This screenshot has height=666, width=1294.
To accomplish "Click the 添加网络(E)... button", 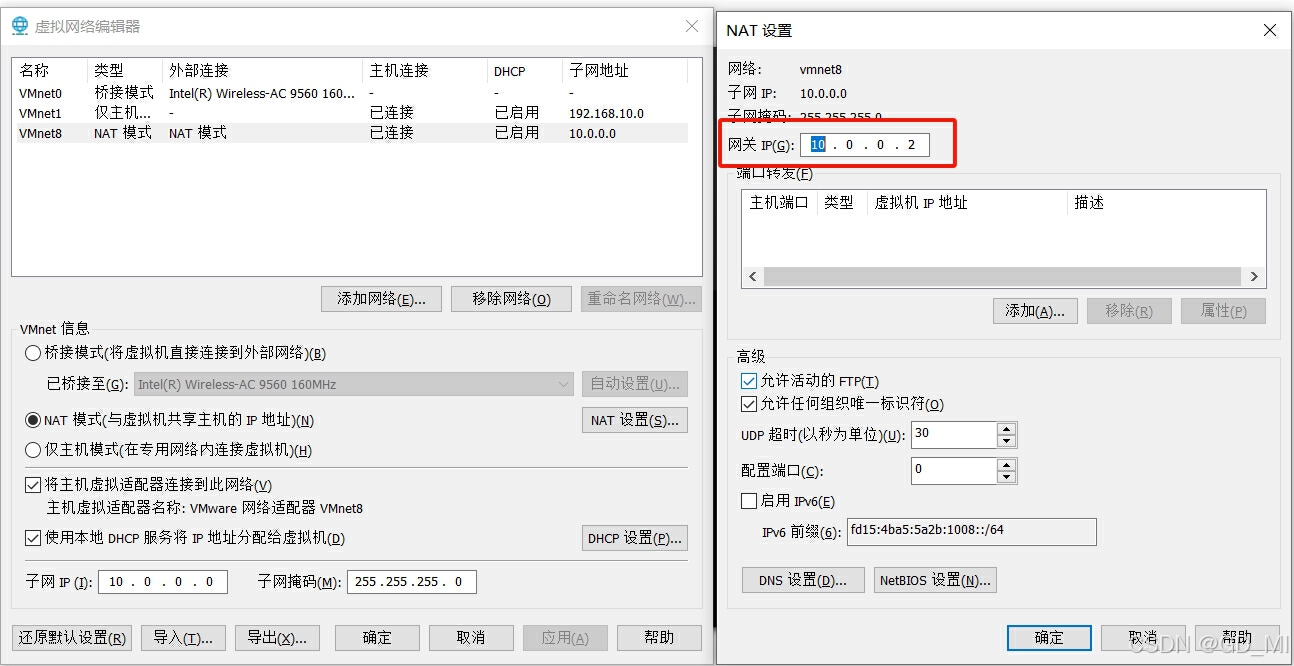I will click(382, 299).
